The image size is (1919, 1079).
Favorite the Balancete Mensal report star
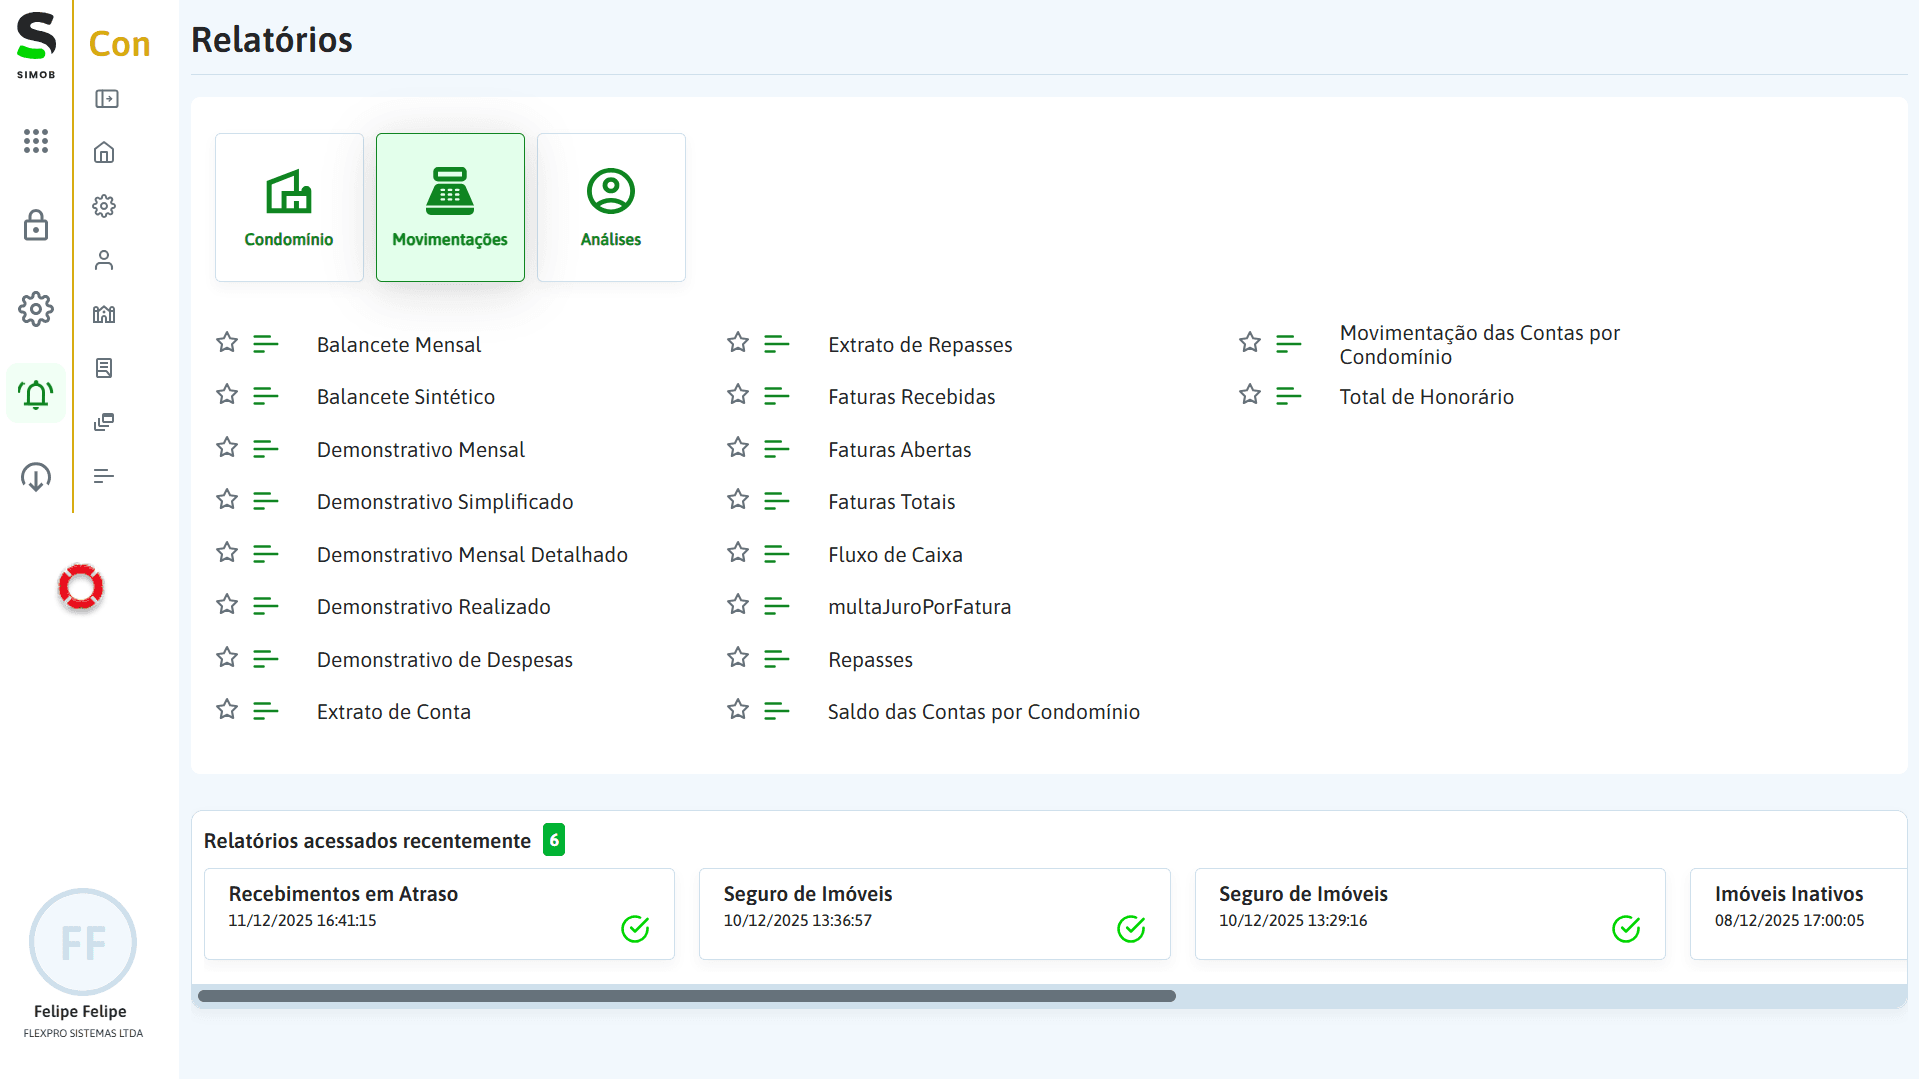pos(227,343)
